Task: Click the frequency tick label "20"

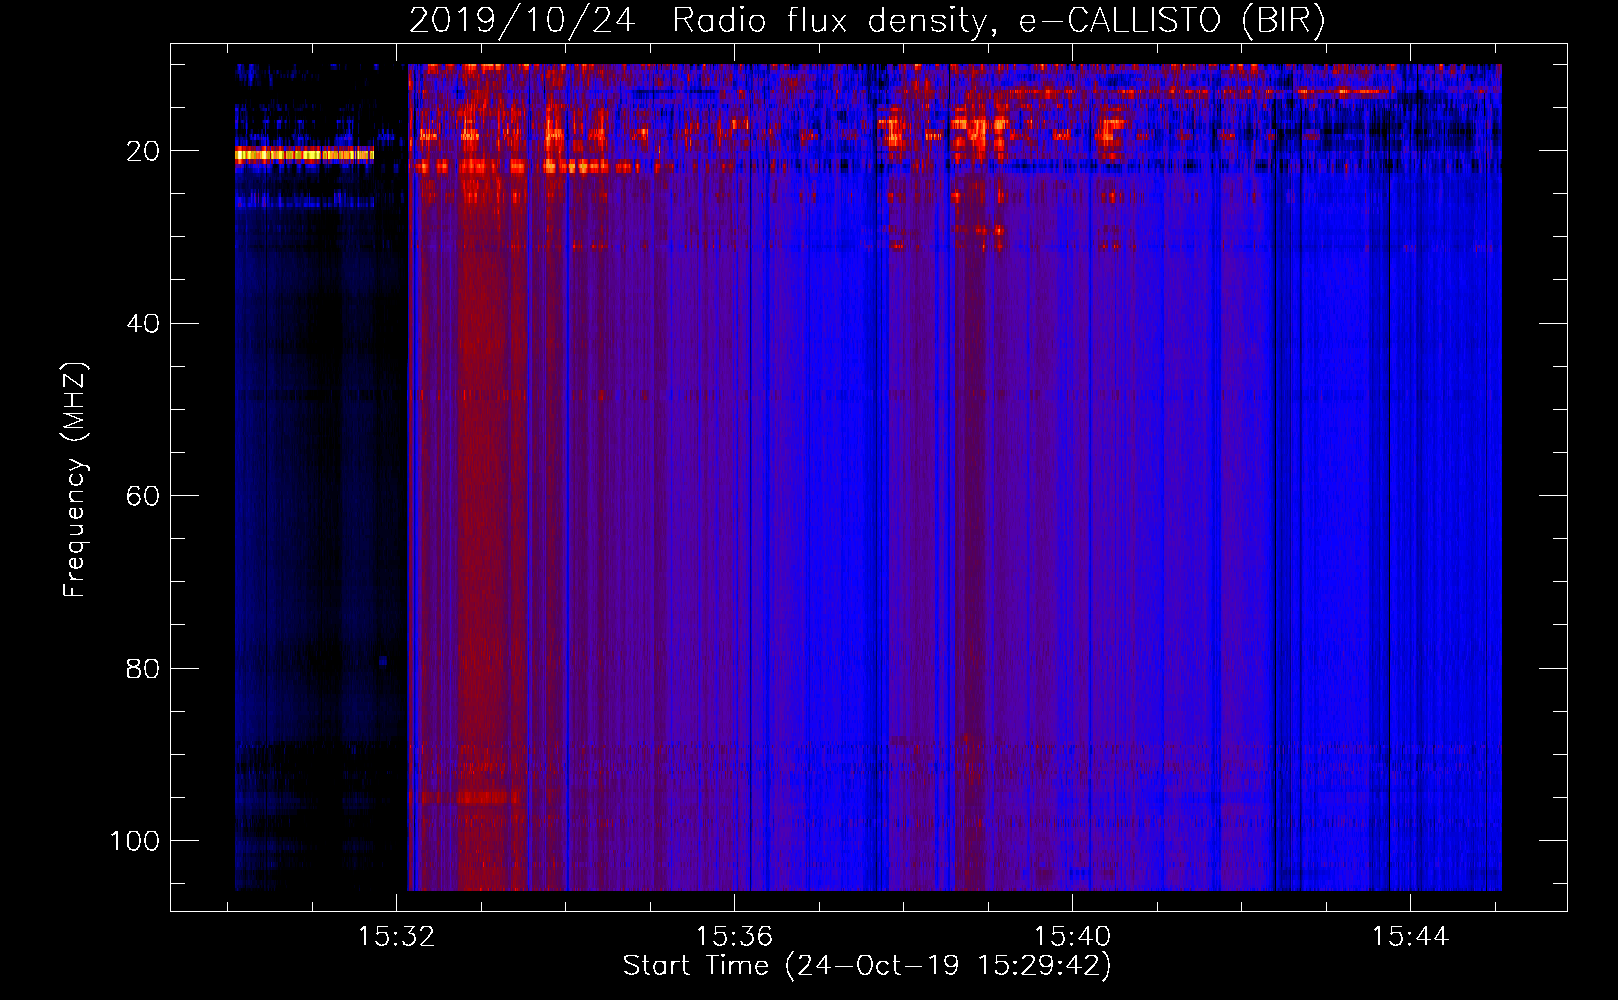Action: coord(143,152)
